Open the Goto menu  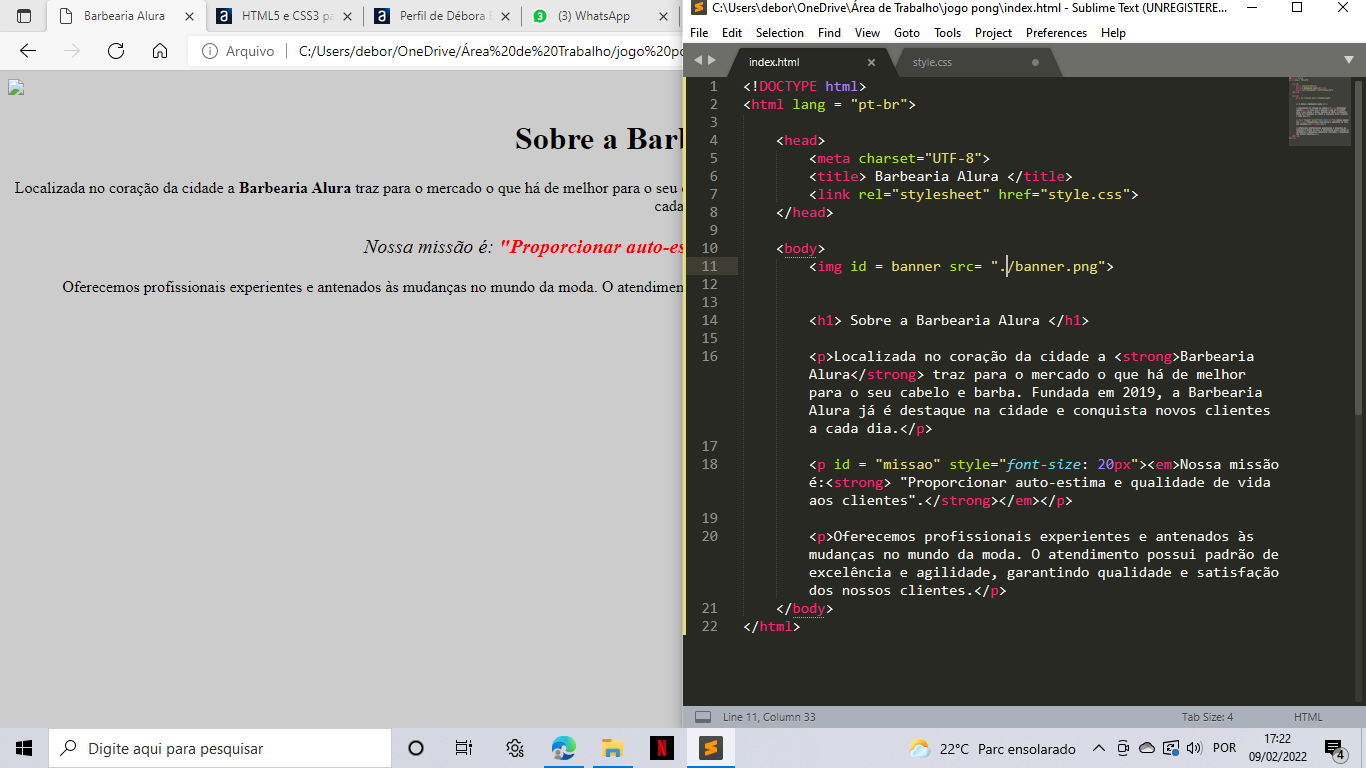[x=907, y=32]
